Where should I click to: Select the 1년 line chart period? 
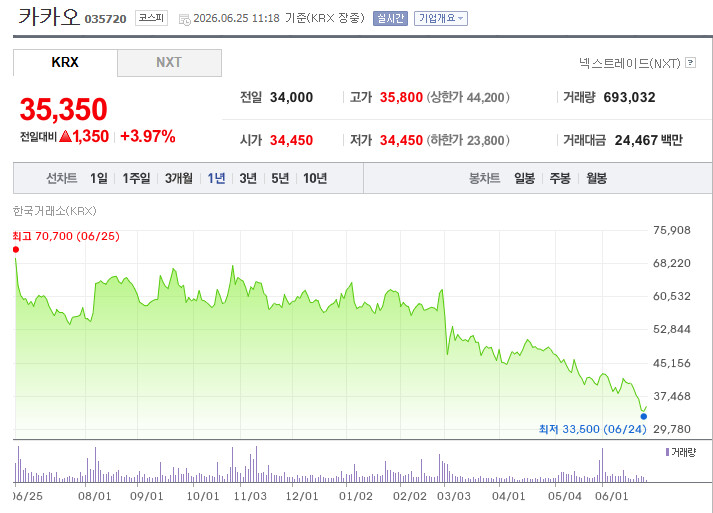point(216,178)
